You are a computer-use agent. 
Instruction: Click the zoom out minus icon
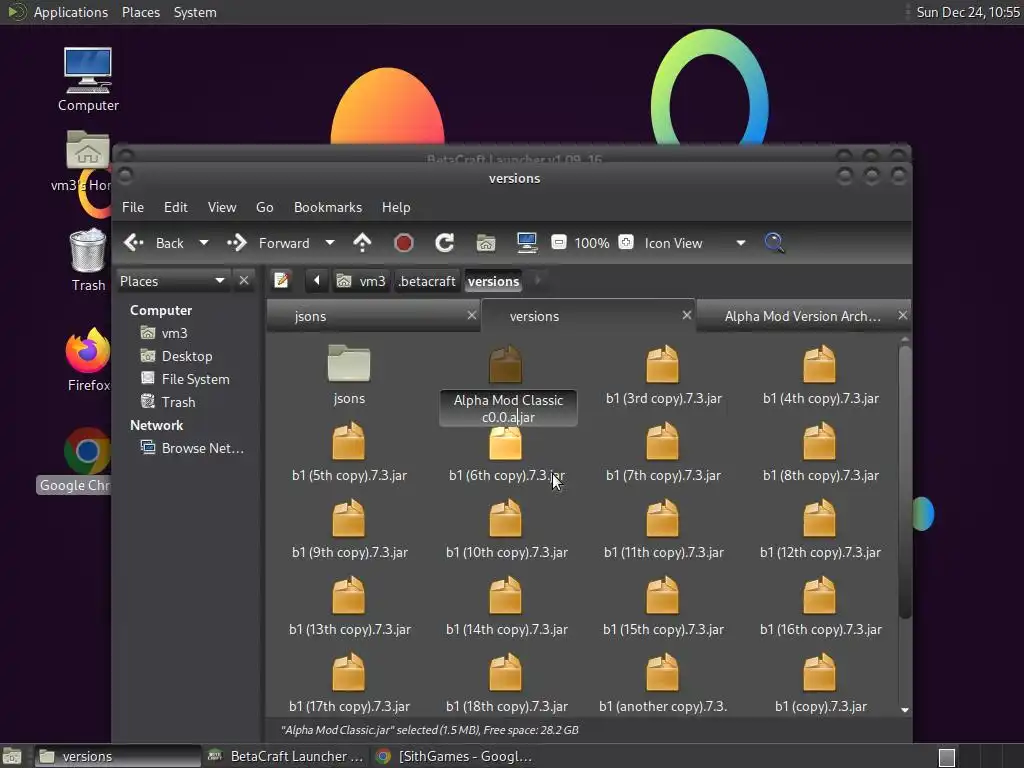pyautogui.click(x=559, y=243)
